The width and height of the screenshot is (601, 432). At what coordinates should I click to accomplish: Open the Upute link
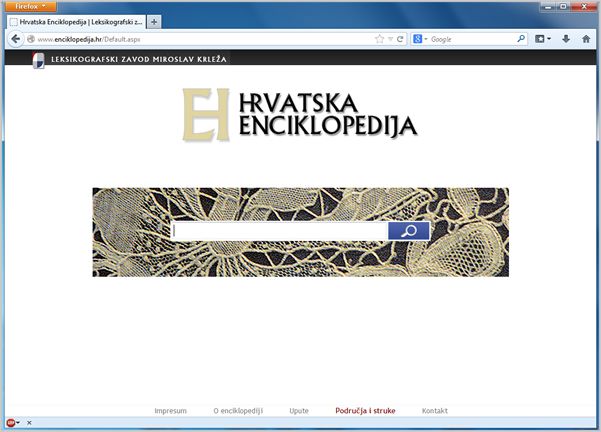click(x=299, y=411)
